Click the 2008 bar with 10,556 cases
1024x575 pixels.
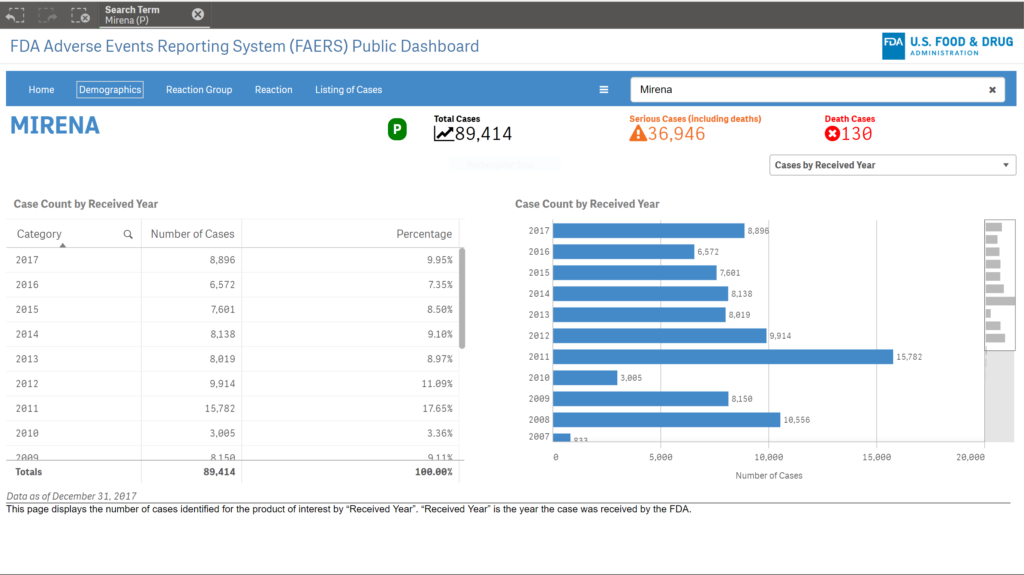[x=667, y=419]
